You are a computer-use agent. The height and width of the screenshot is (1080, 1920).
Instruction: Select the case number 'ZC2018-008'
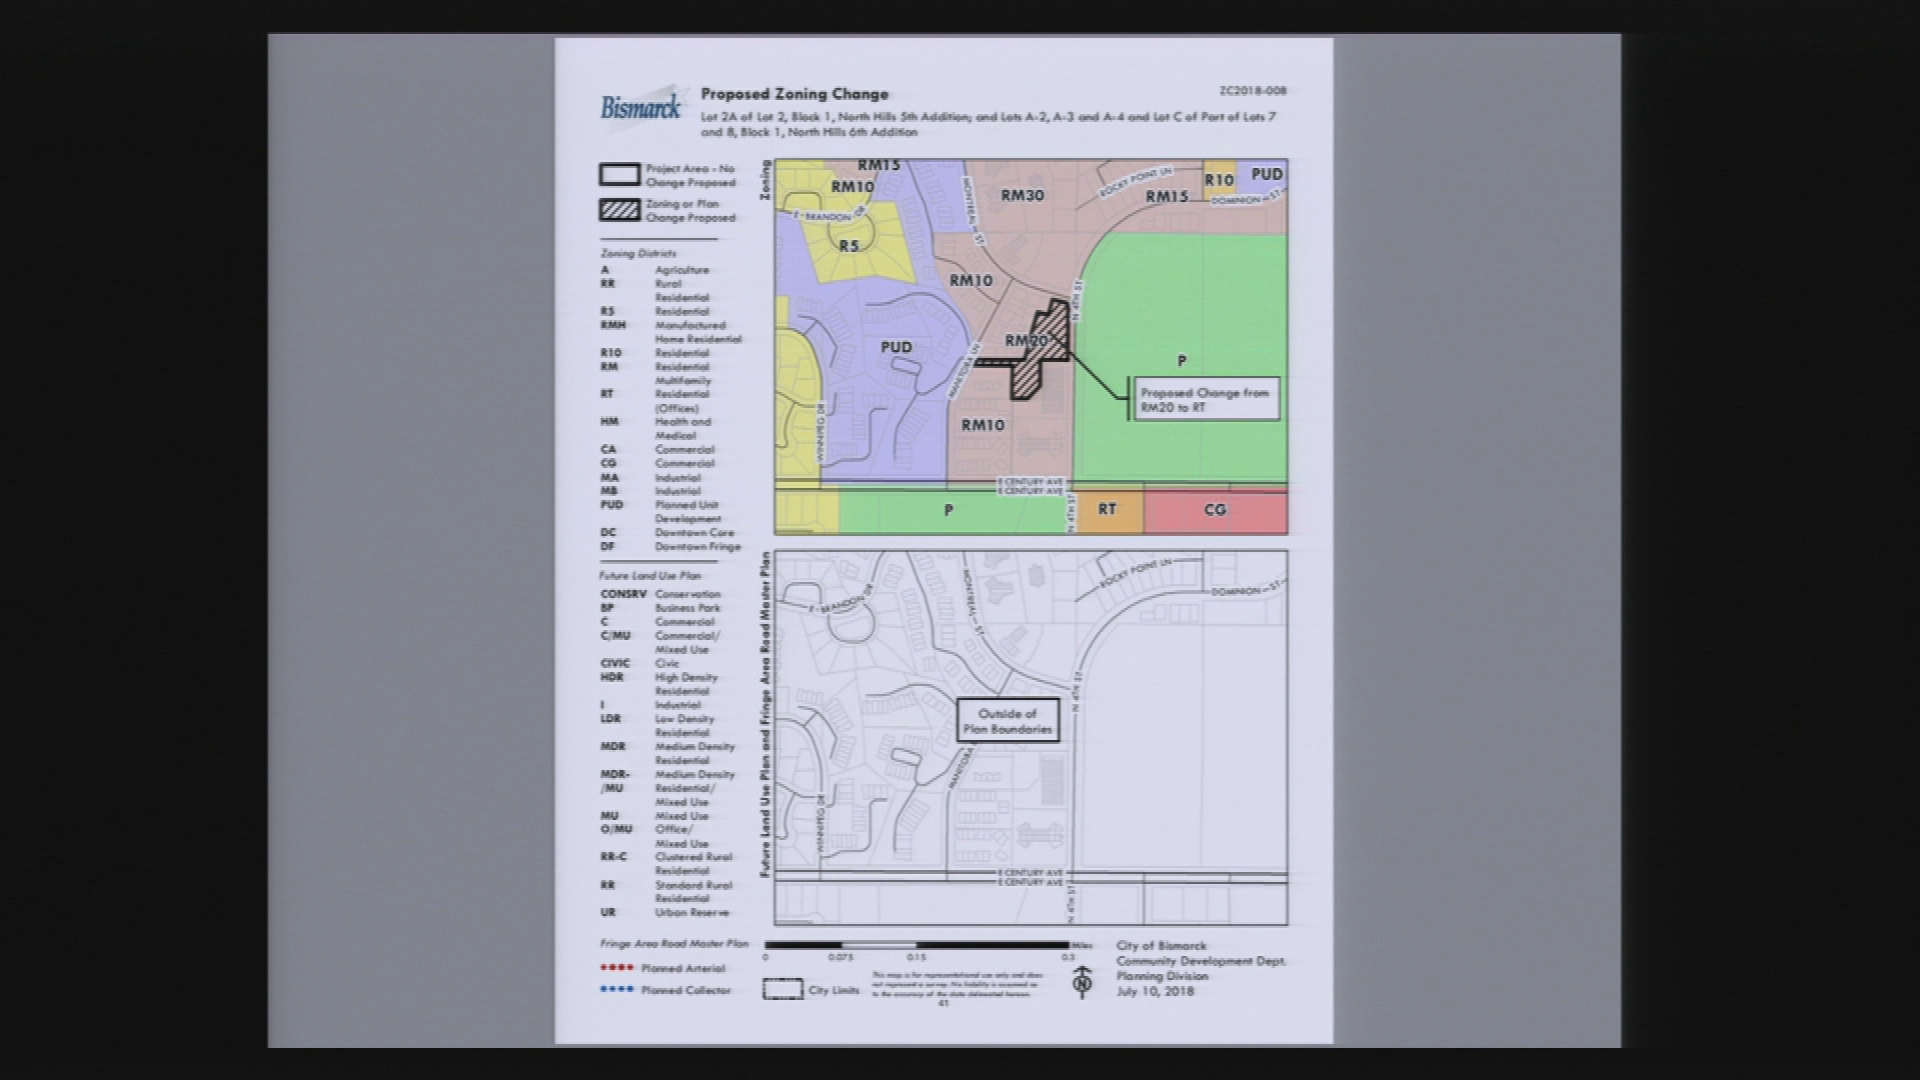pos(1252,91)
